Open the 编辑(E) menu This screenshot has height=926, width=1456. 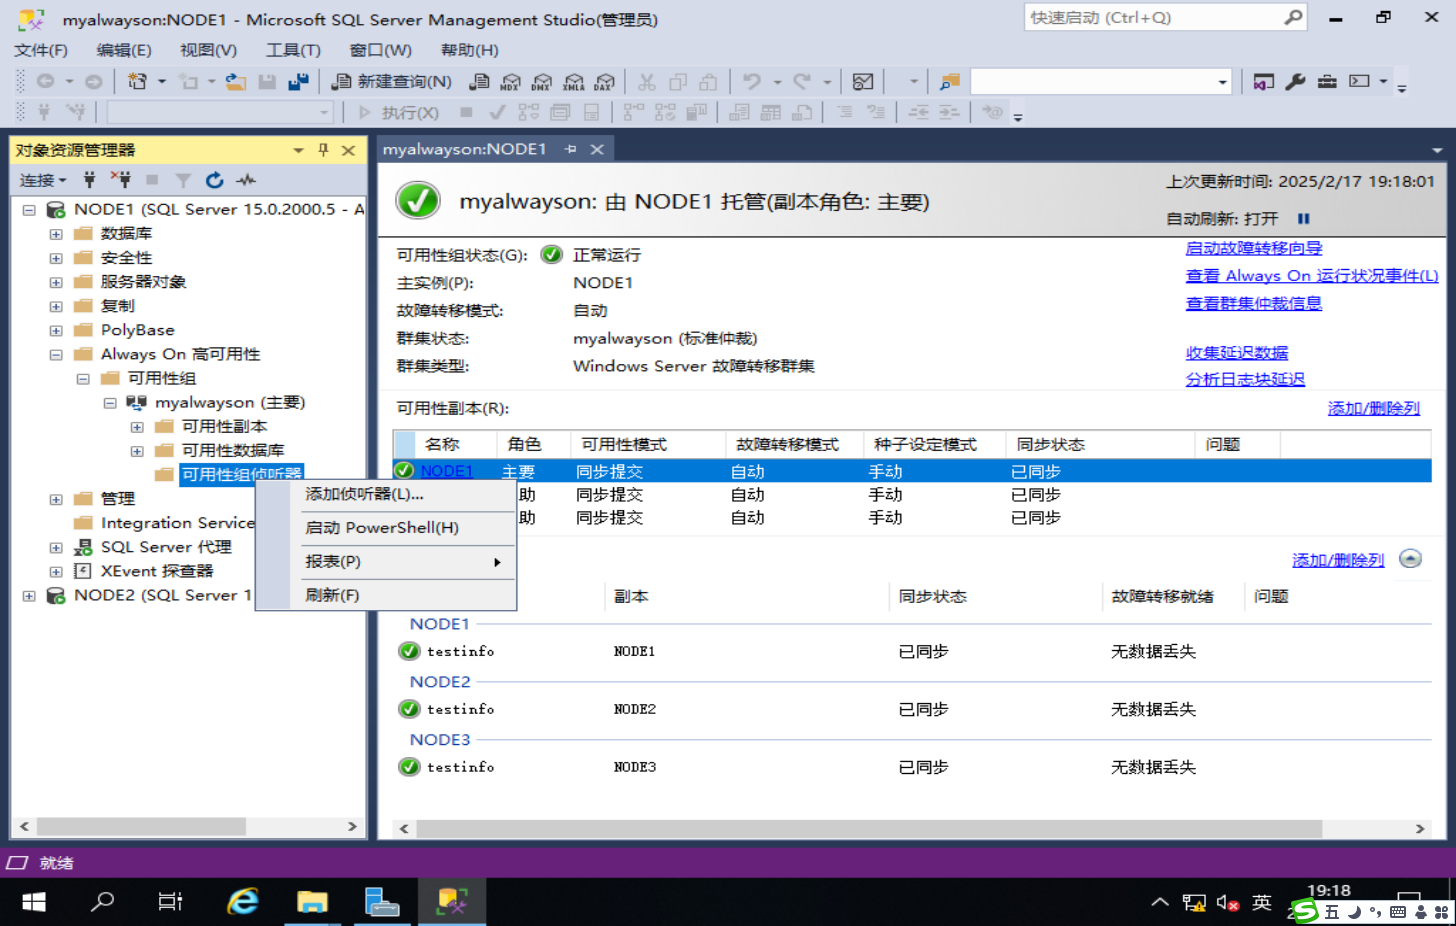point(124,50)
